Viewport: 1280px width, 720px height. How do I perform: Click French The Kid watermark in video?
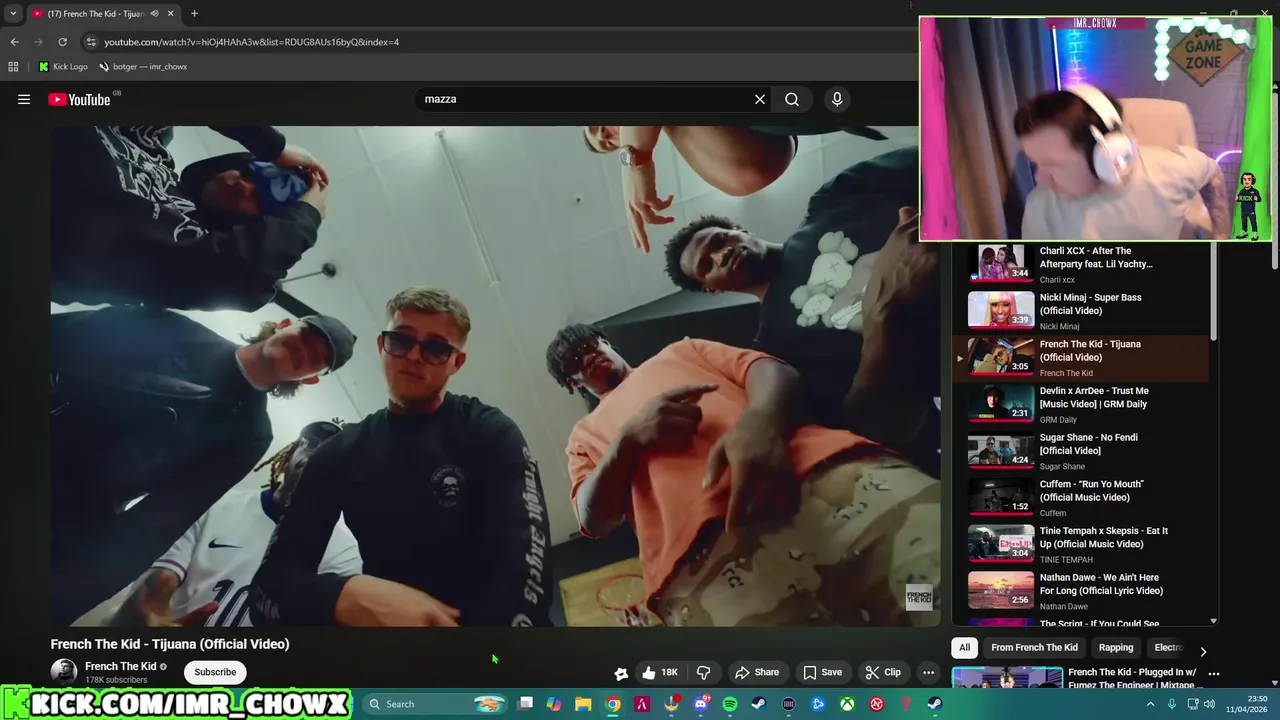919,598
